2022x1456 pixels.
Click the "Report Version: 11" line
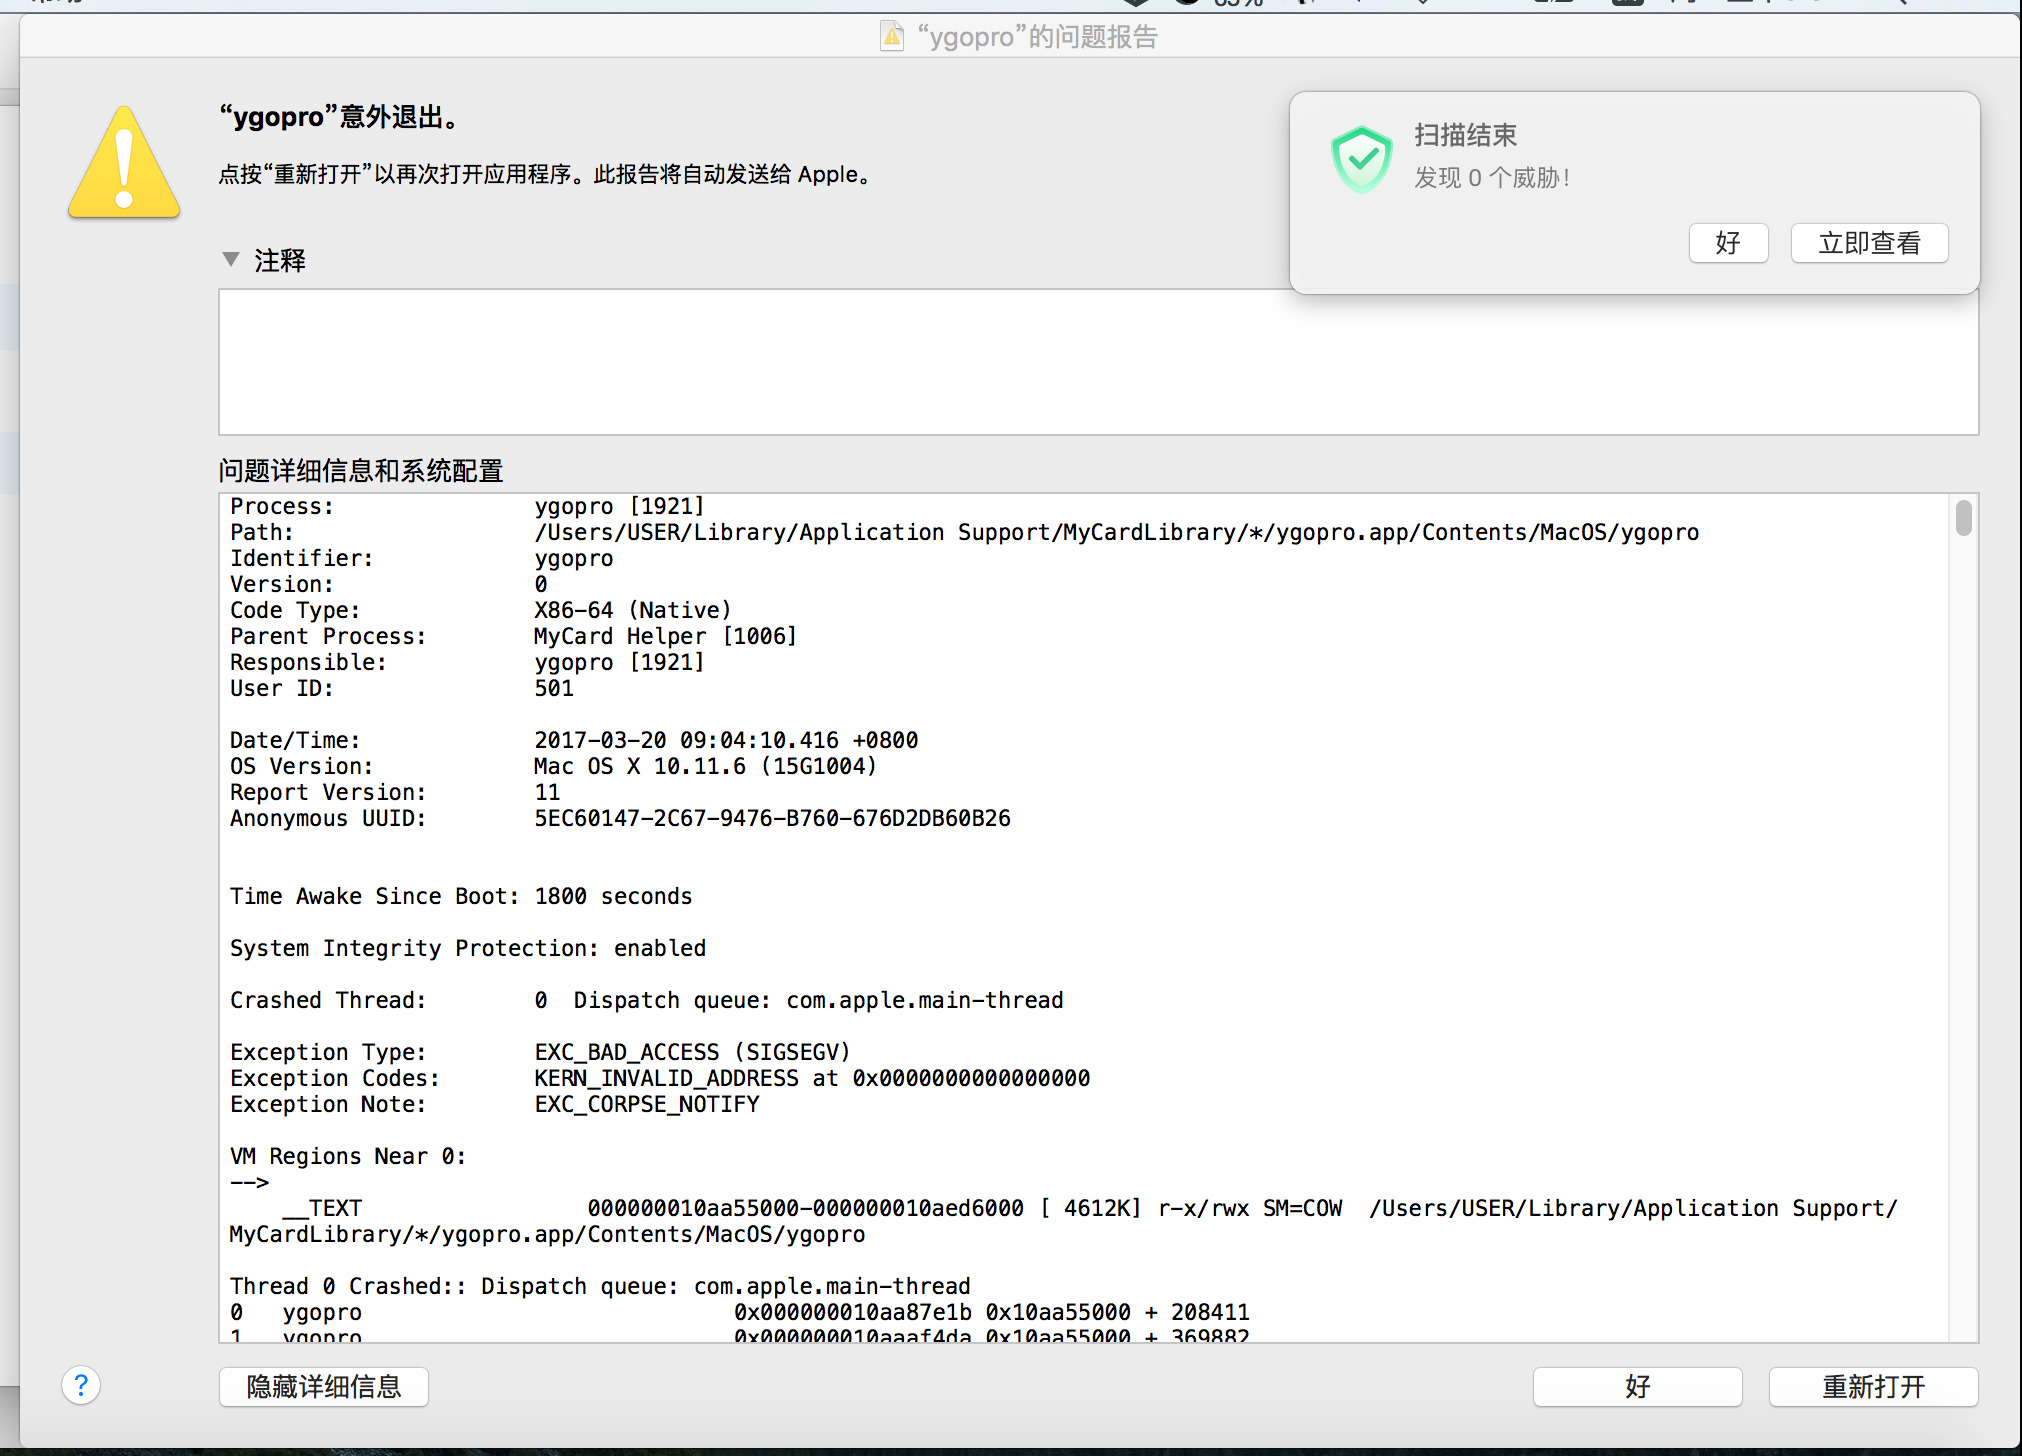[x=395, y=793]
